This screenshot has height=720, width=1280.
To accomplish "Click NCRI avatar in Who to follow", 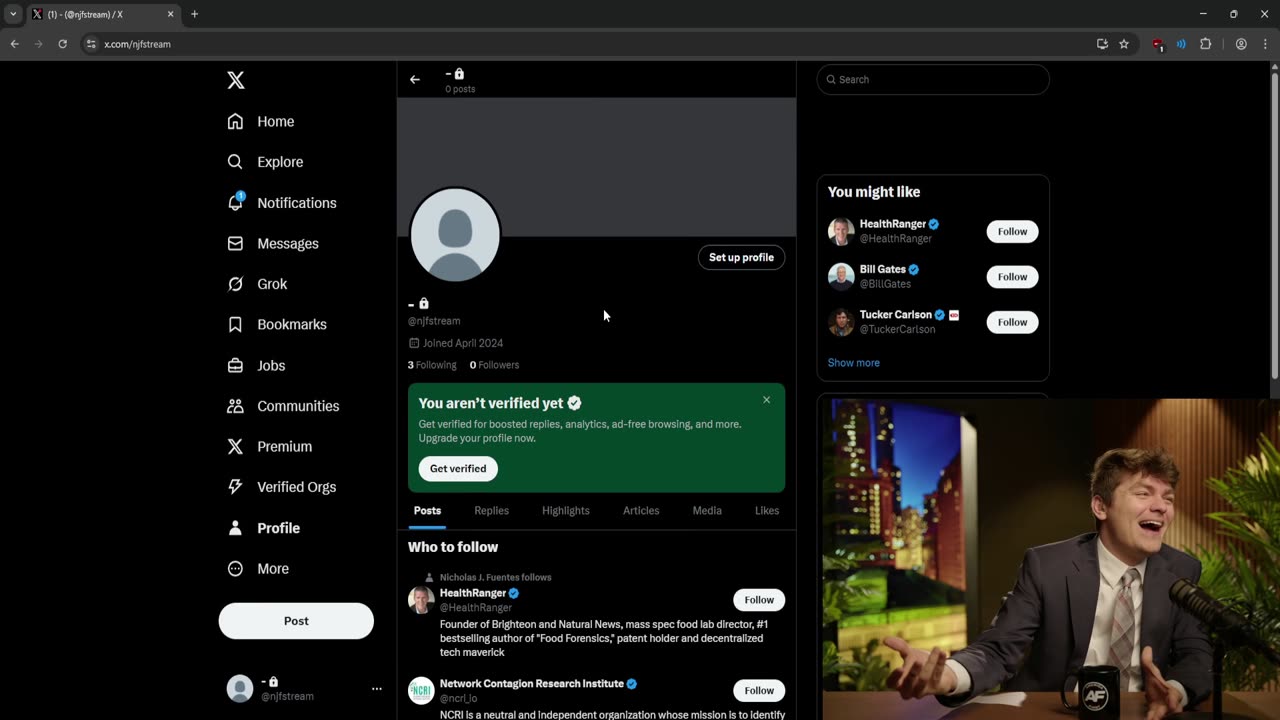I will pyautogui.click(x=422, y=691).
